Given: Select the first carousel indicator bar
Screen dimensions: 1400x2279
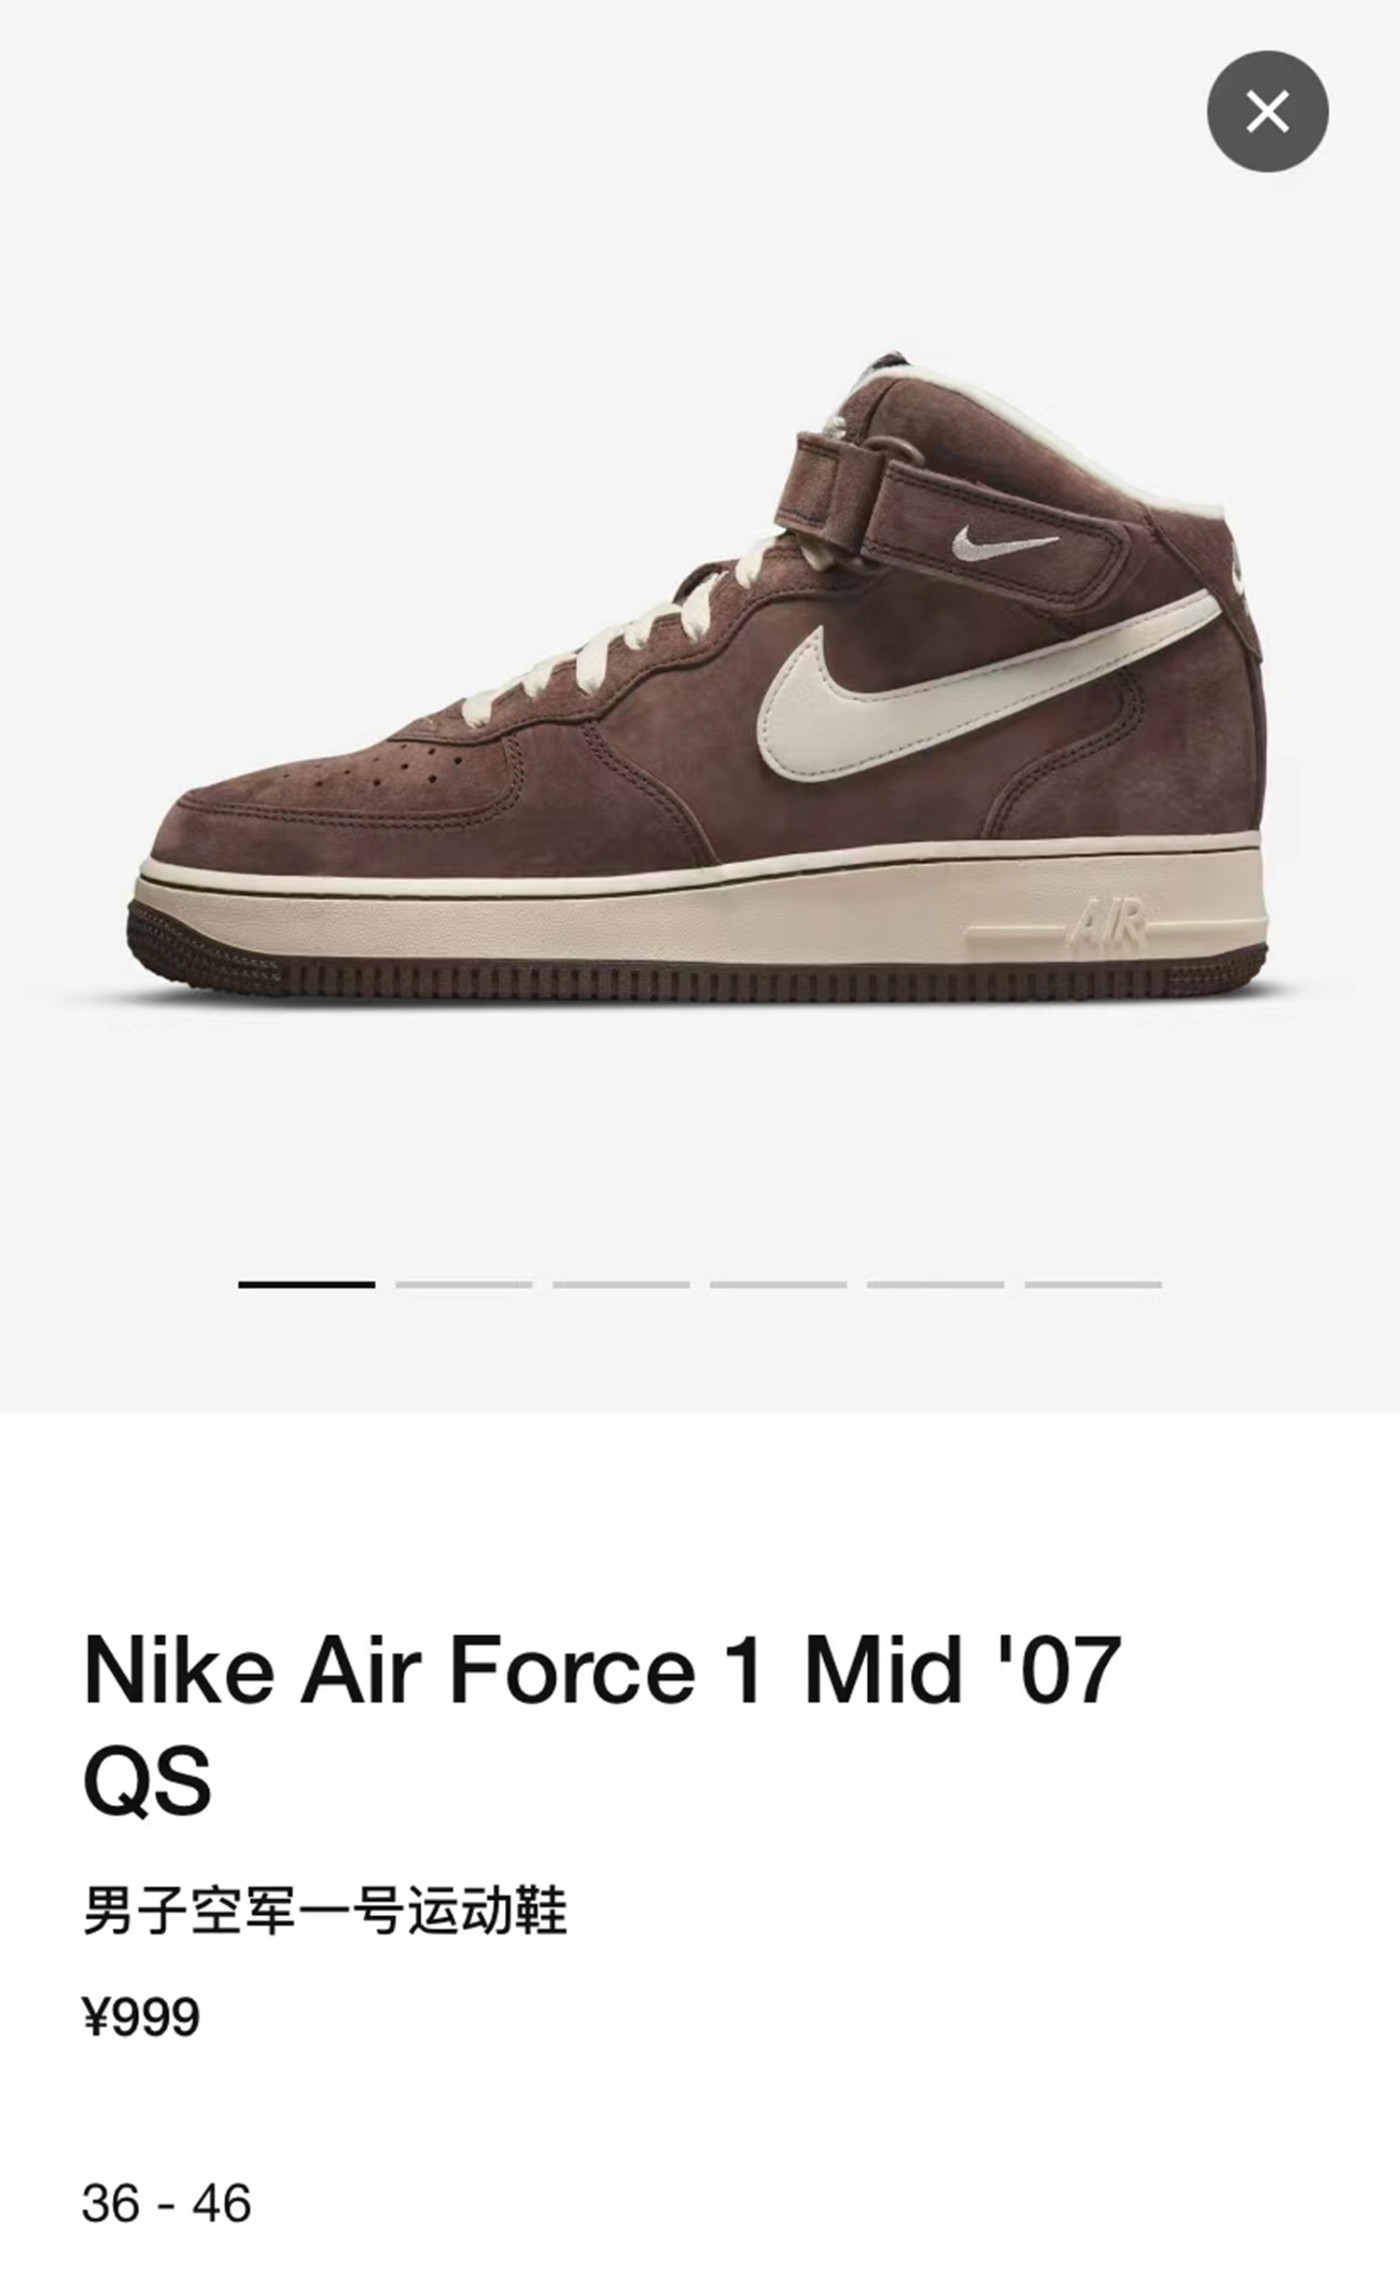Looking at the screenshot, I should 306,1284.
